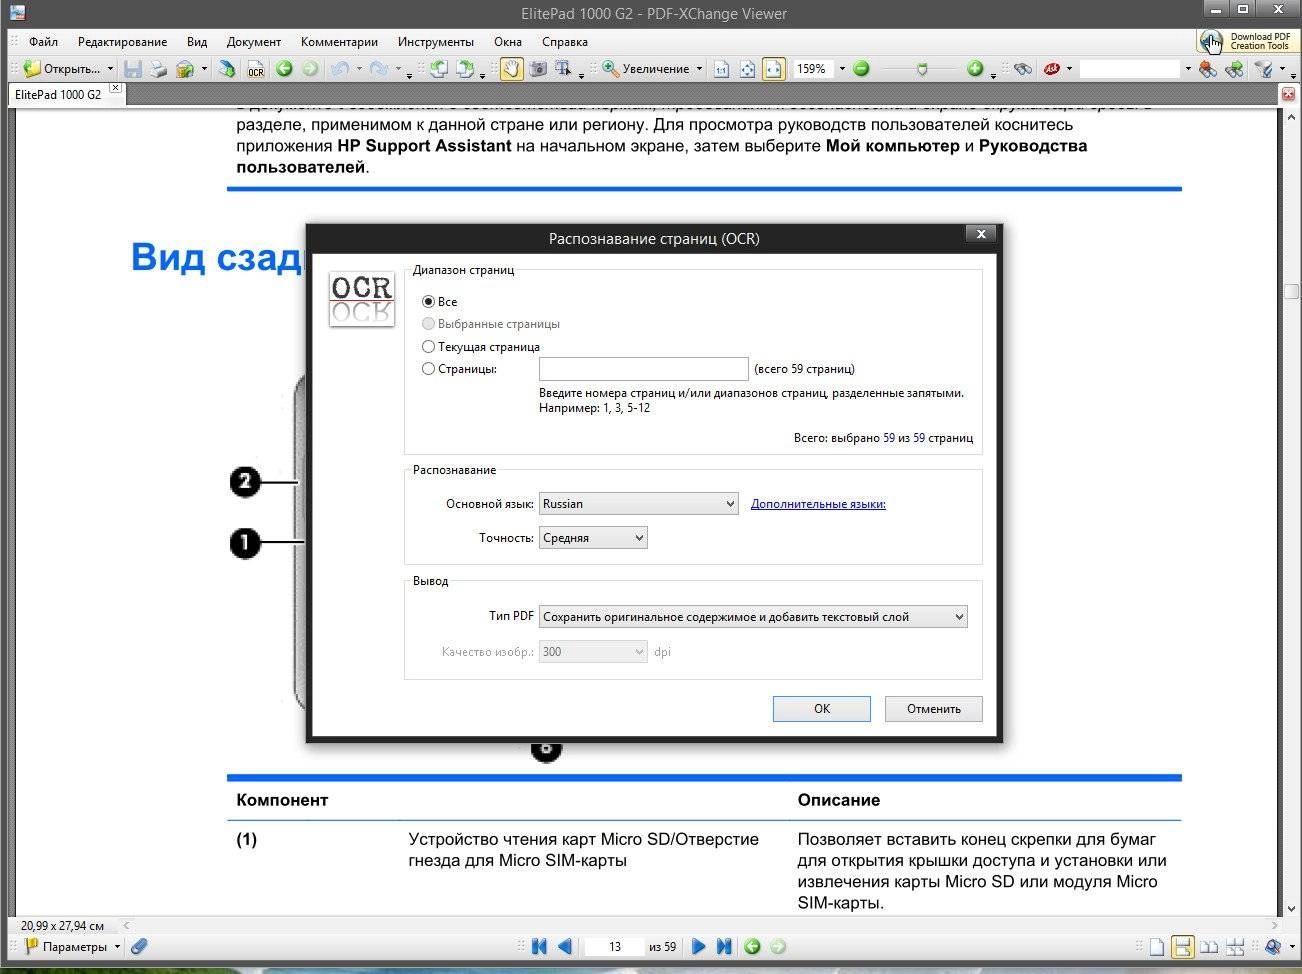Screen dimensions: 1302x974
Task: Select the "Страницы:" radio button
Action: click(428, 369)
